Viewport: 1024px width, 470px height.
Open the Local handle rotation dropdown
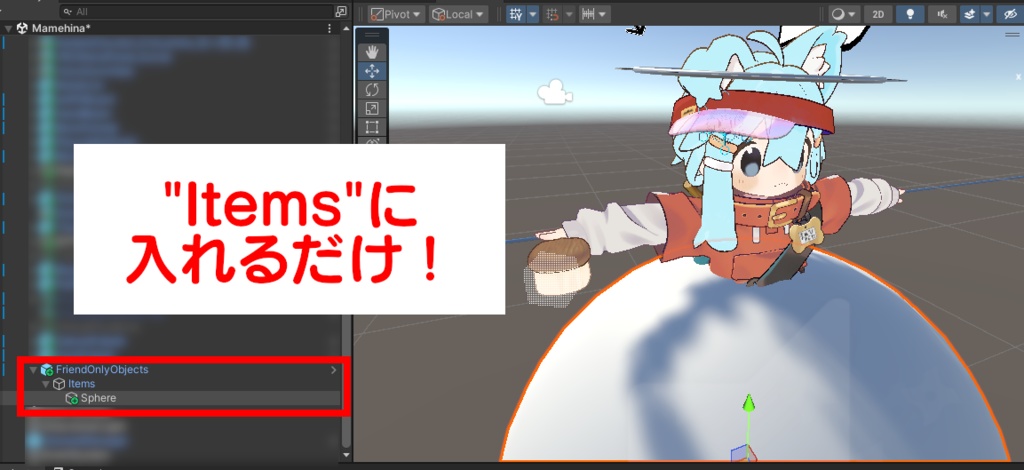point(458,14)
